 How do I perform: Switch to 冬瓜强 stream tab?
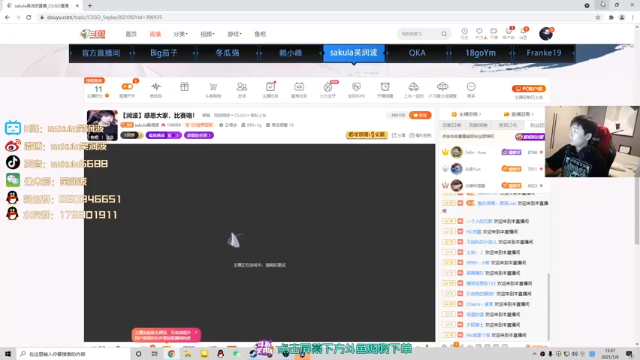click(227, 53)
